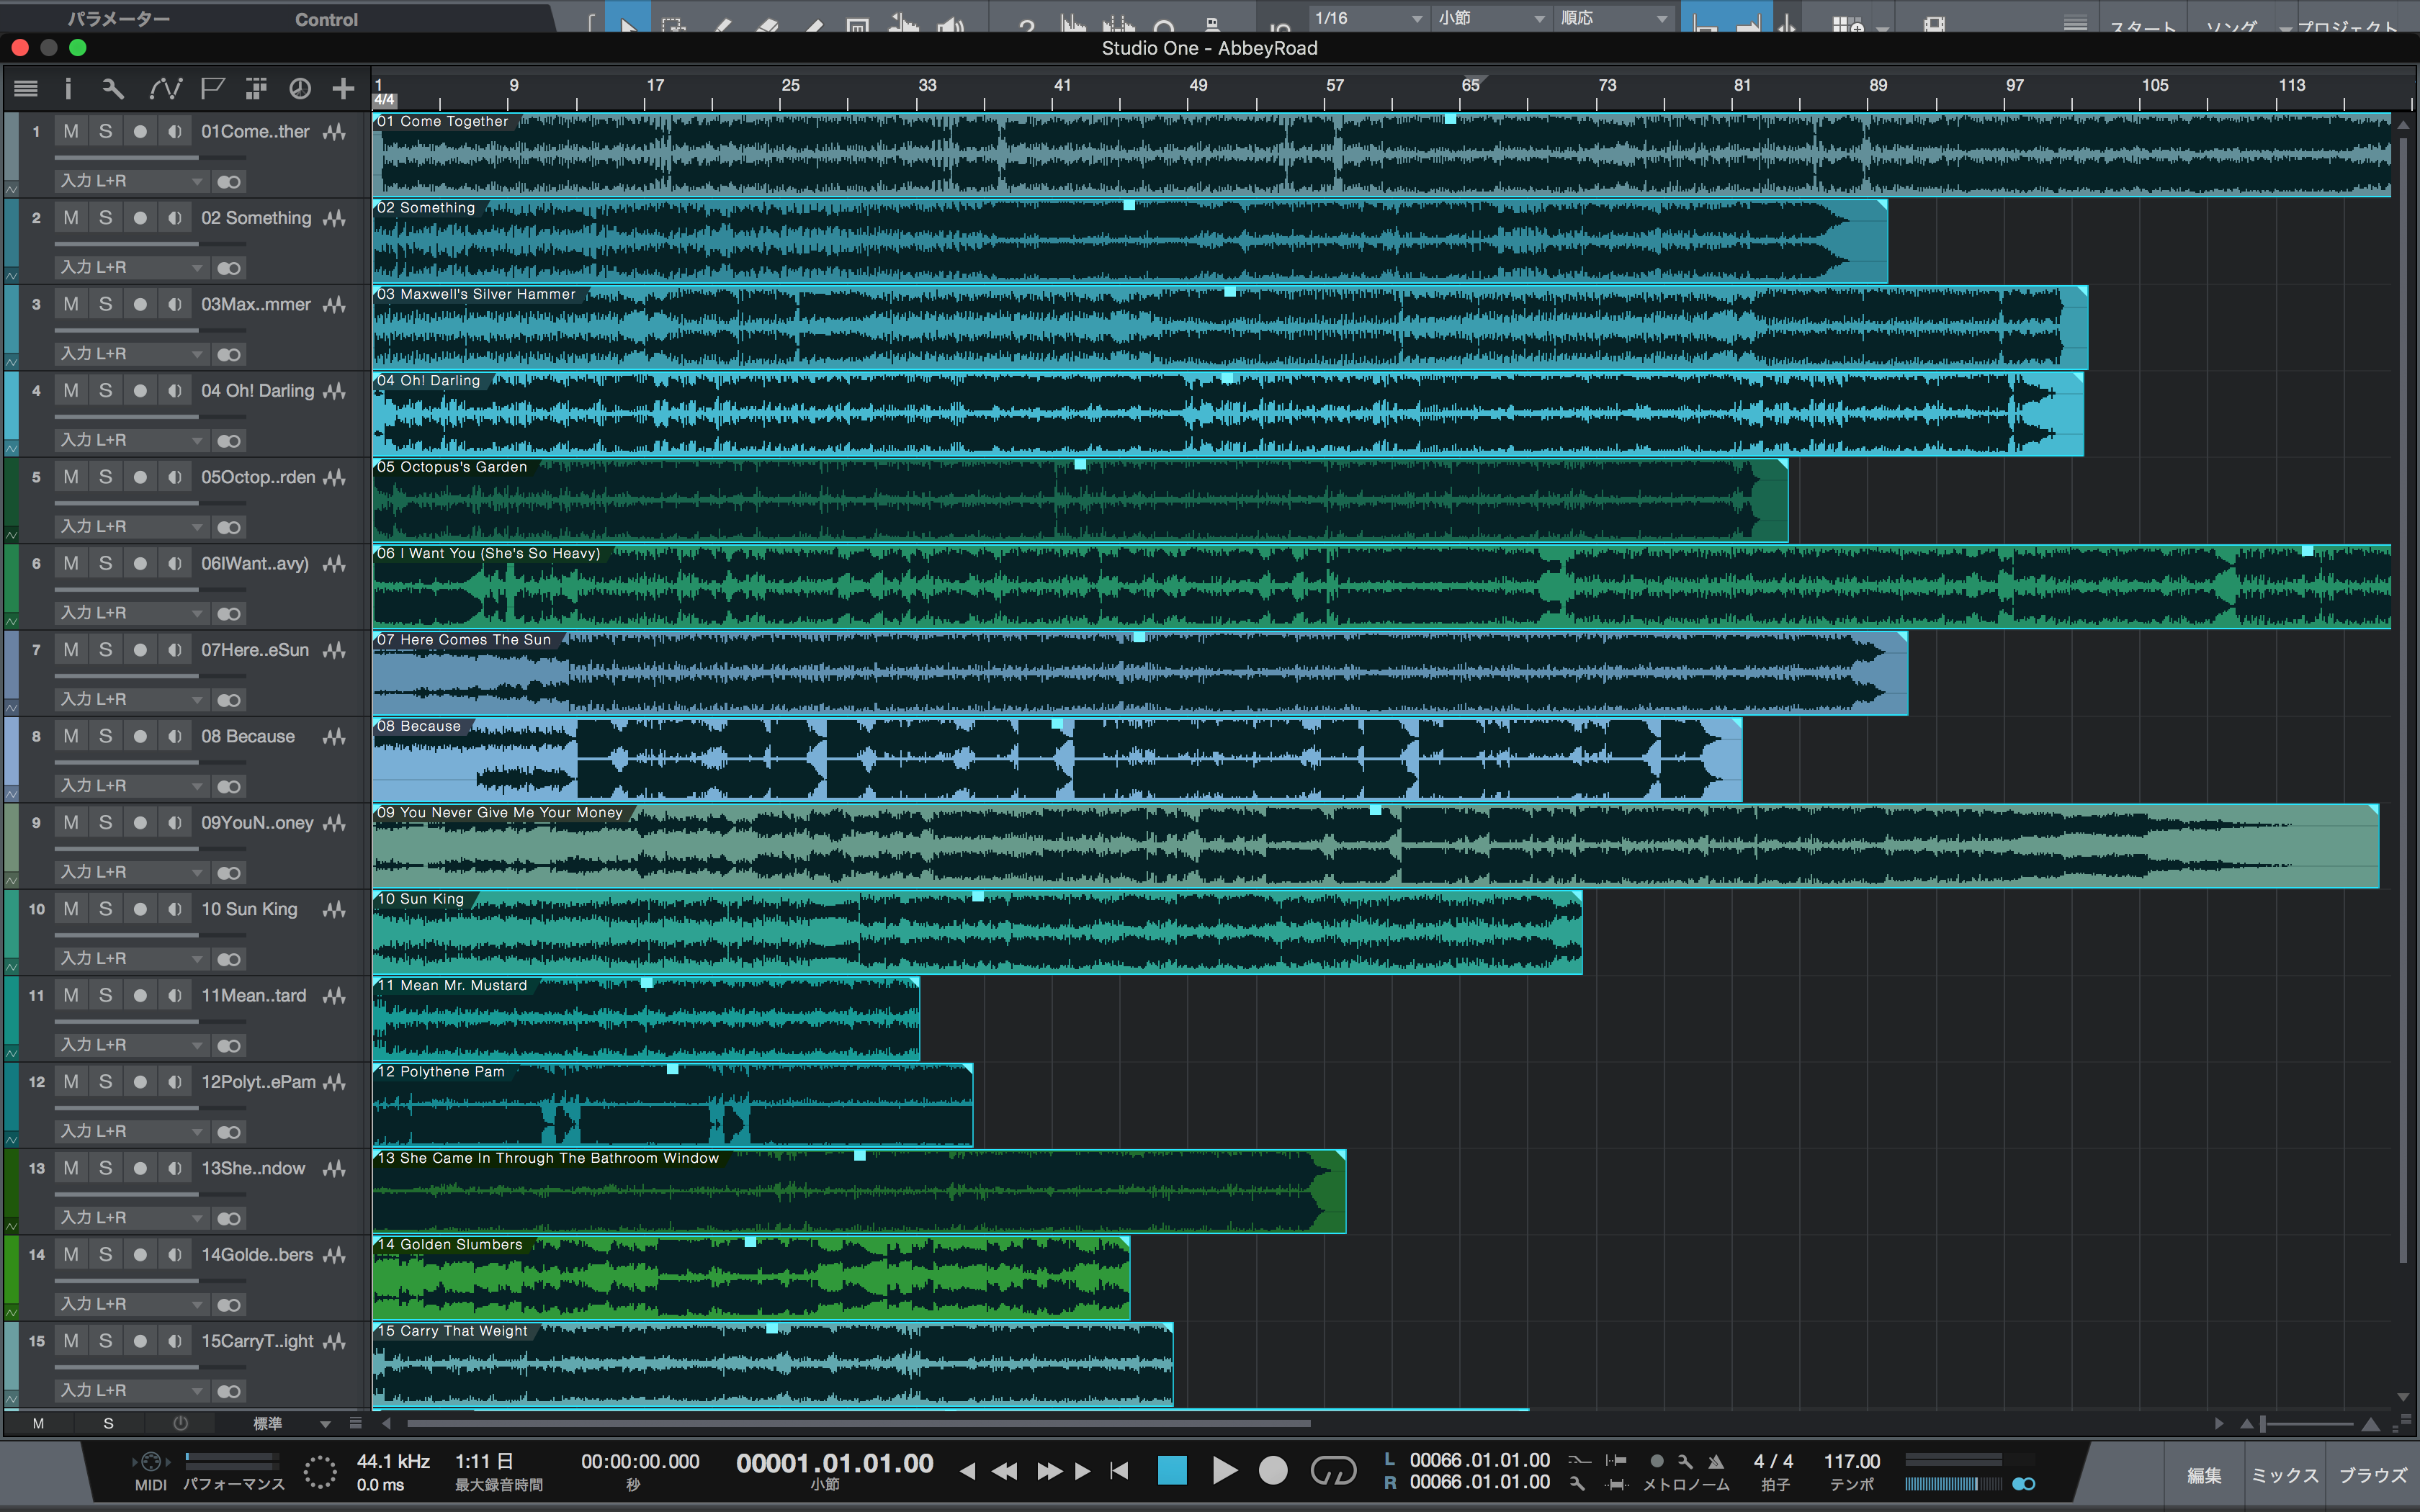Enable monitoring on 07Here..eSun track
The width and height of the screenshot is (2420, 1512).
pos(175,650)
